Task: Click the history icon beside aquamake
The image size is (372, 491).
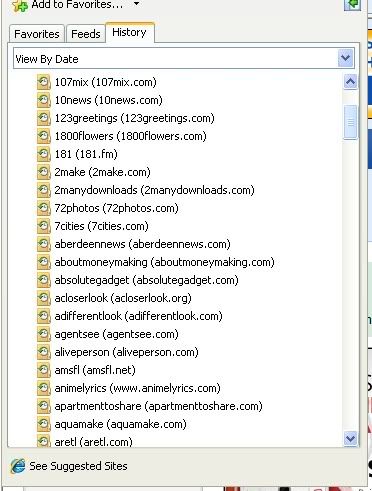Action: point(43,424)
